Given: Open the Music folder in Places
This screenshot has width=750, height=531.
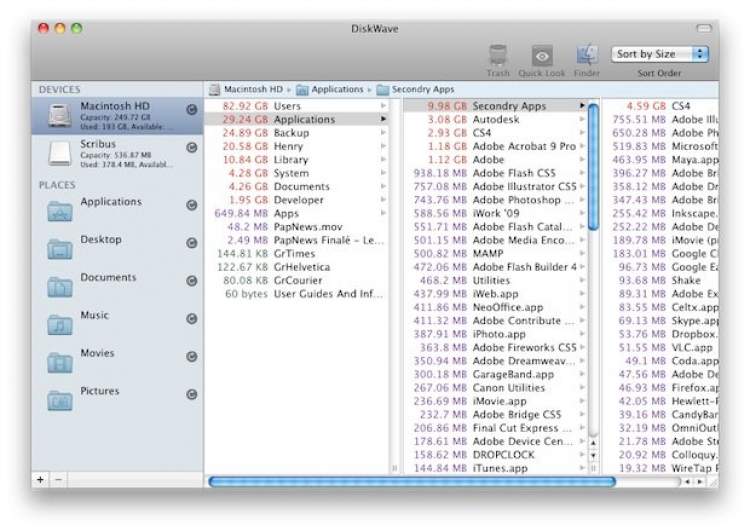Looking at the screenshot, I should point(95,316).
